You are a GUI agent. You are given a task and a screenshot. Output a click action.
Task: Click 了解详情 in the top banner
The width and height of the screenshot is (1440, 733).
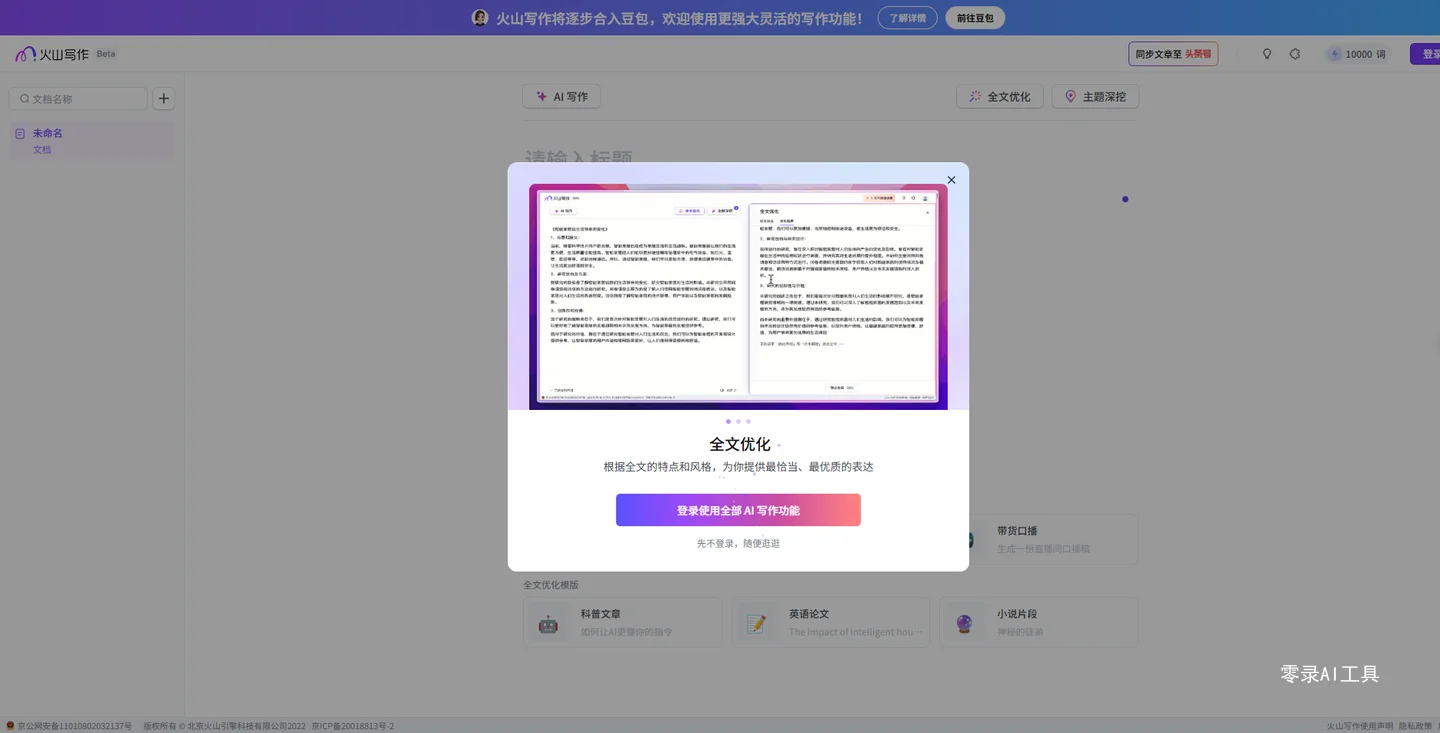(x=908, y=18)
